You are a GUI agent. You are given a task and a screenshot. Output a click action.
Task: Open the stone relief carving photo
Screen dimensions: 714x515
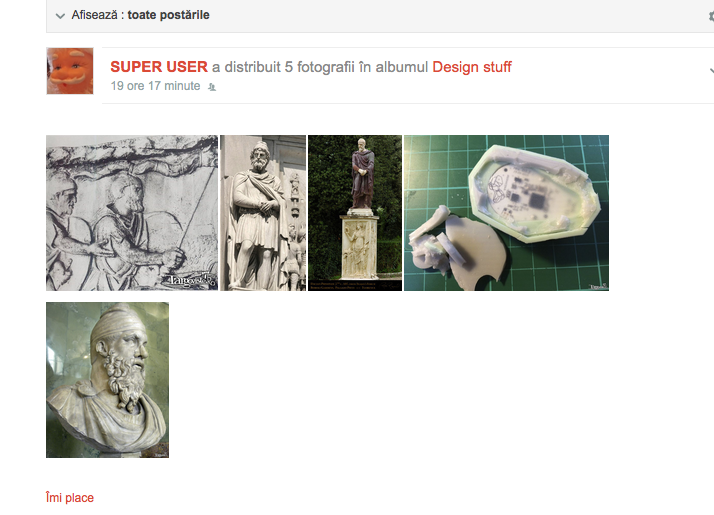[132, 213]
